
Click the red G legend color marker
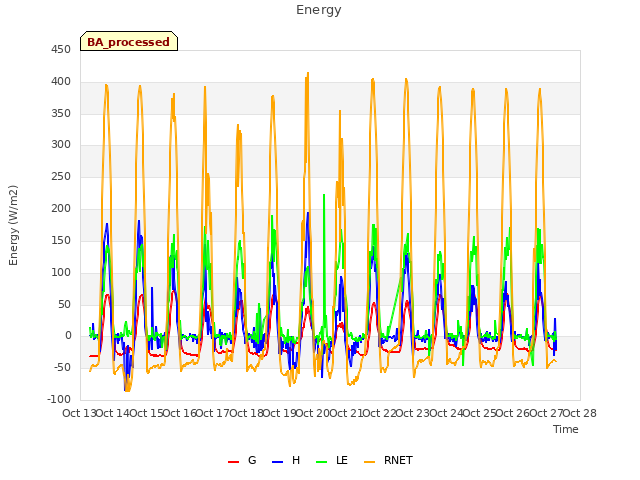[x=233, y=462]
